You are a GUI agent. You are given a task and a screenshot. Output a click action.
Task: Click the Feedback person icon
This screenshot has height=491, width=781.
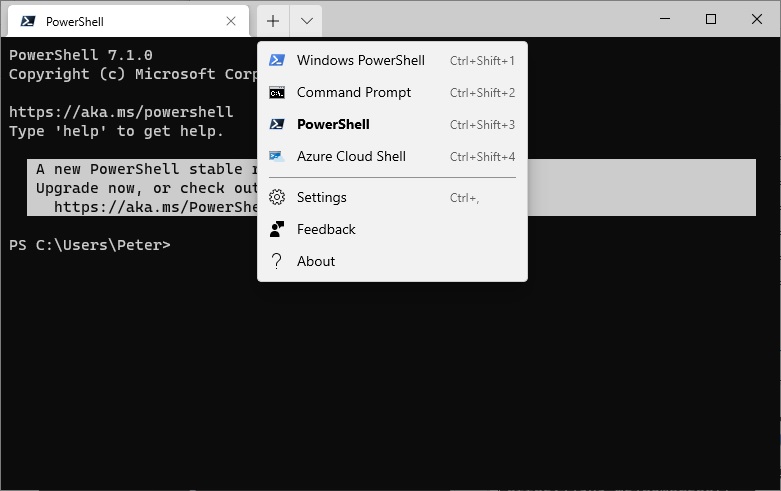click(277, 230)
